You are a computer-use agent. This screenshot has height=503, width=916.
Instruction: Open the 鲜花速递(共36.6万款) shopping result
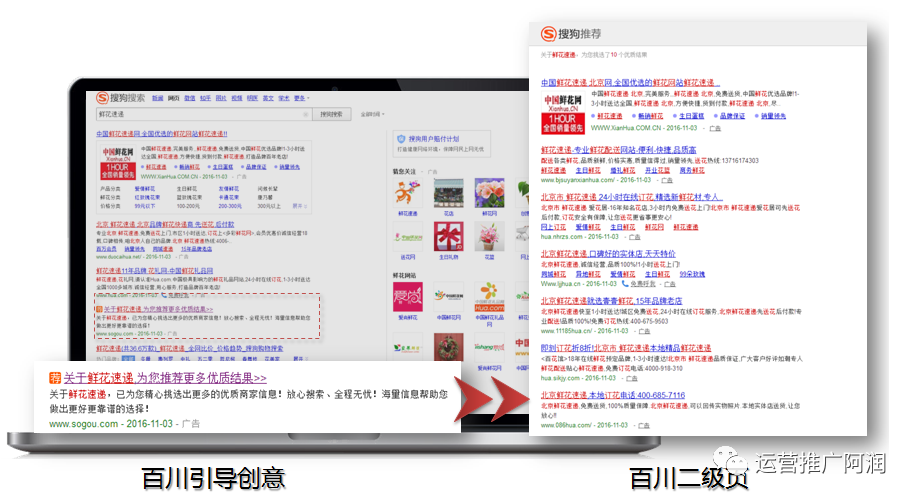190,348
